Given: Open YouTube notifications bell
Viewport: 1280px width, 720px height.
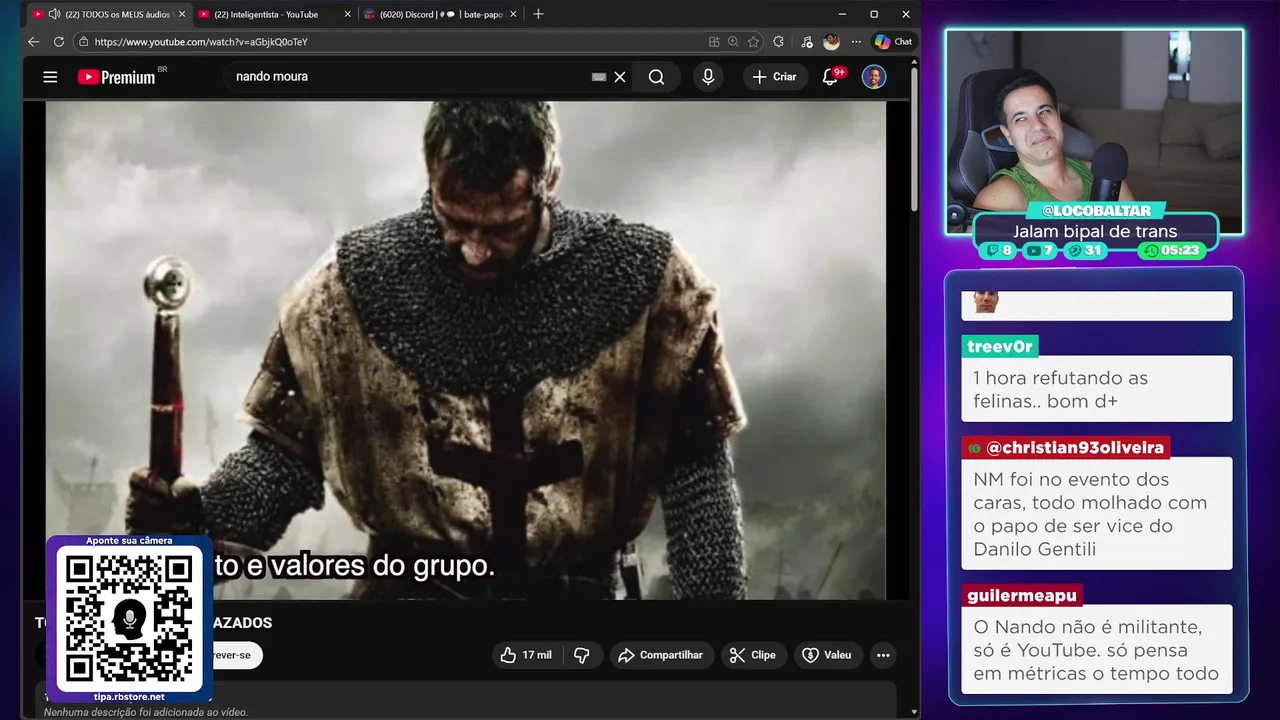Looking at the screenshot, I should point(830,77).
